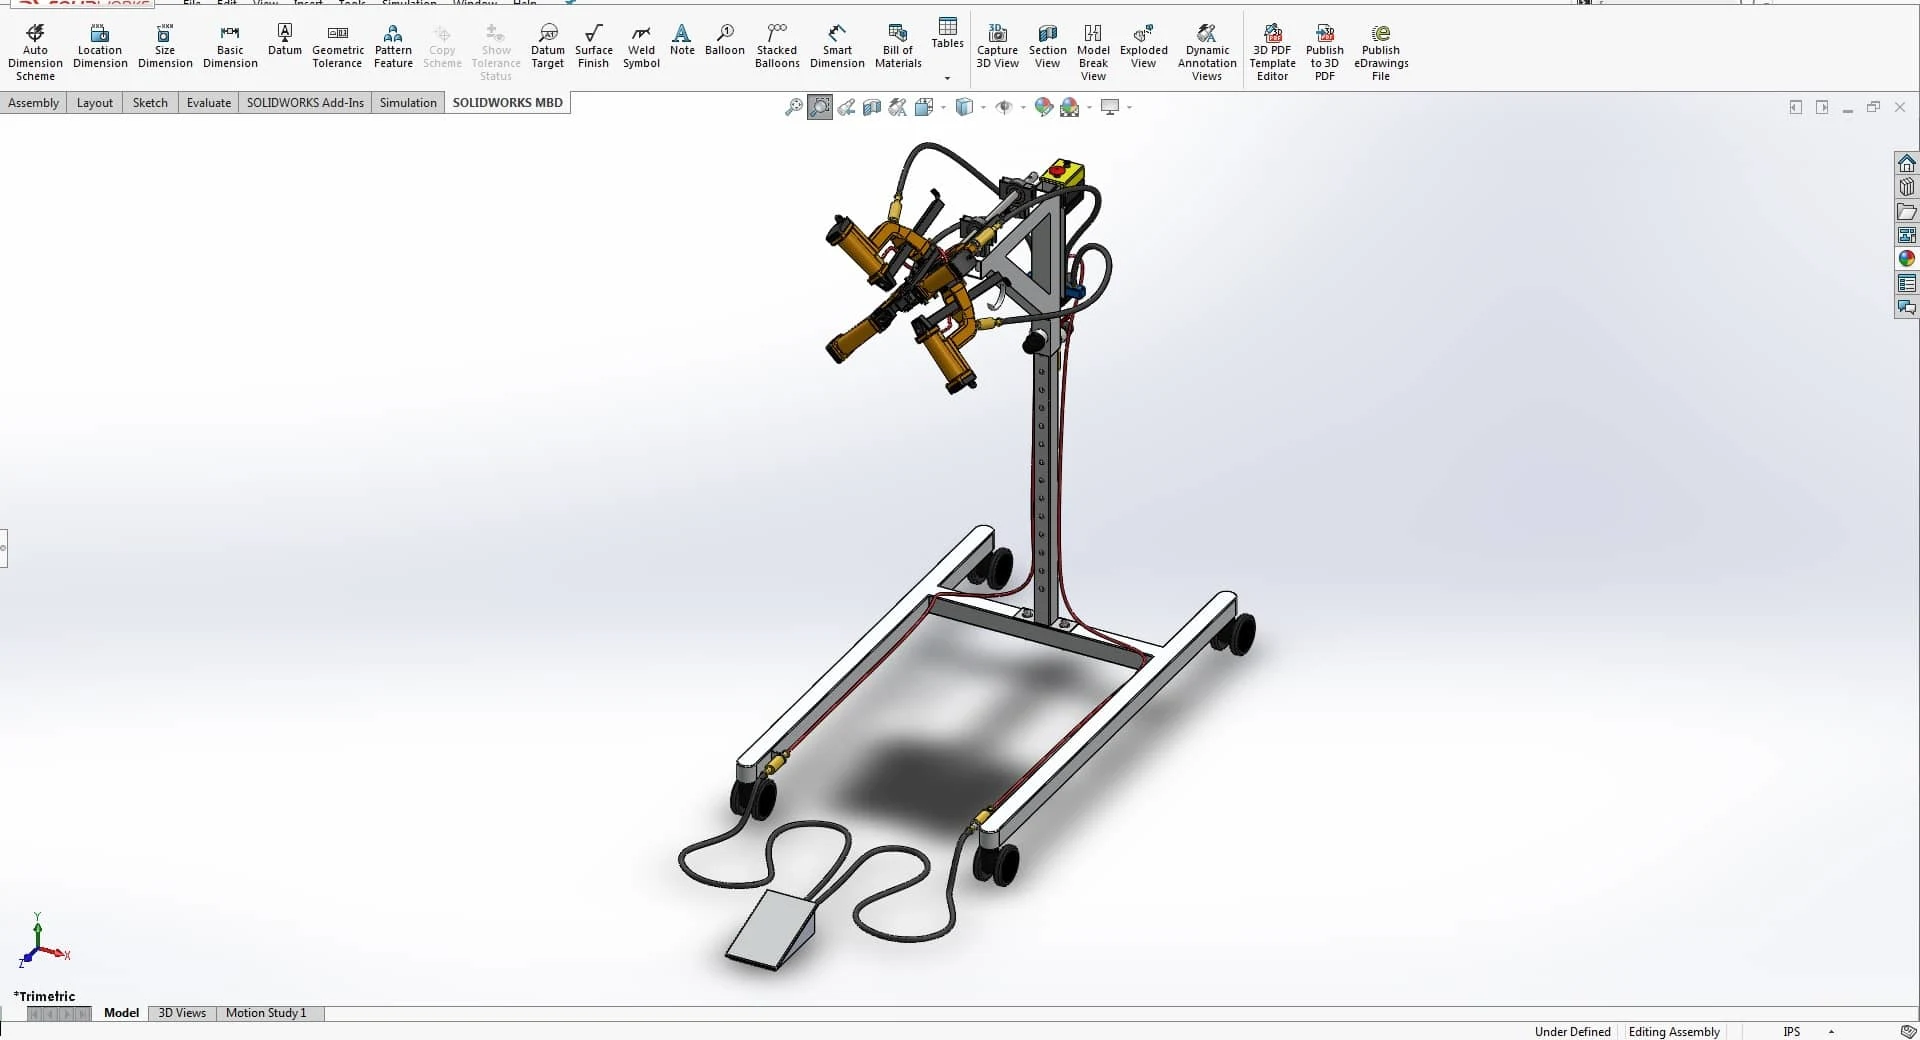This screenshot has height=1040, width=1920.
Task: Open Edit Appearance color ball
Action: point(1044,107)
